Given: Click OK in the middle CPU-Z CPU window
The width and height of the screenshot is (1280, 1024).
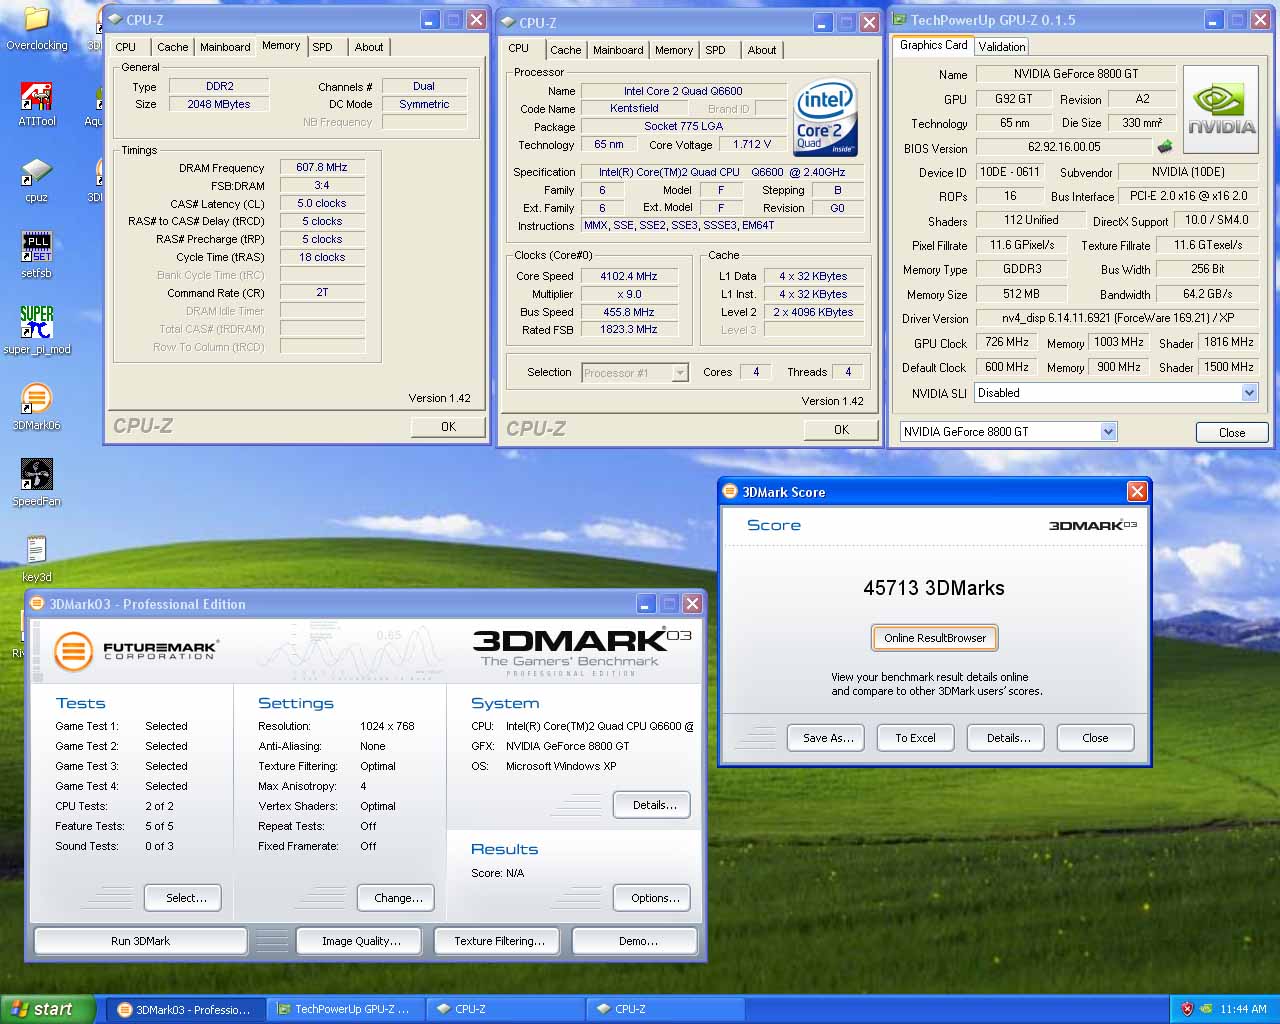Looking at the screenshot, I should [842, 430].
